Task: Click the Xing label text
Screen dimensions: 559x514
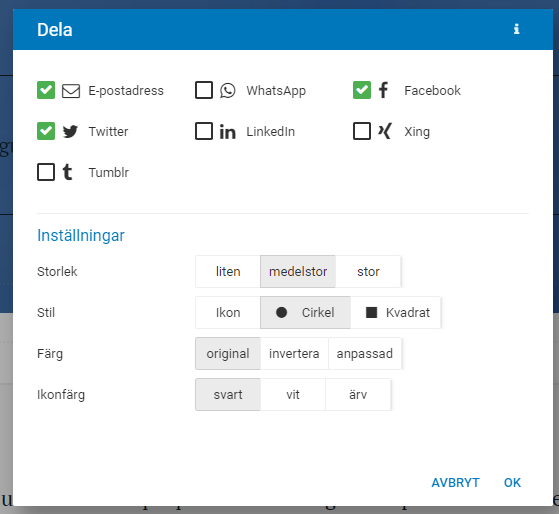Action: pos(417,132)
